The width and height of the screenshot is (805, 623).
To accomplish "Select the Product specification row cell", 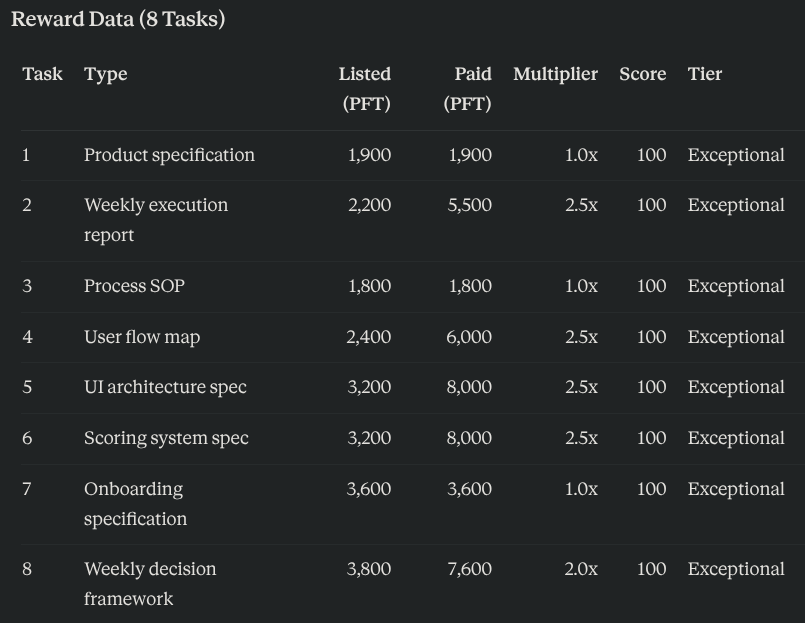I will [169, 155].
